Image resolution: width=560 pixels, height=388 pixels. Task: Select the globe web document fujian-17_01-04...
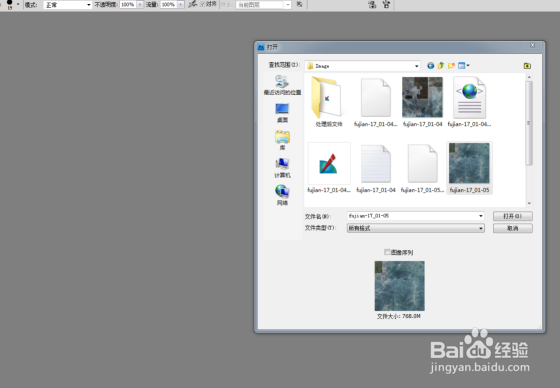pyautogui.click(x=469, y=102)
